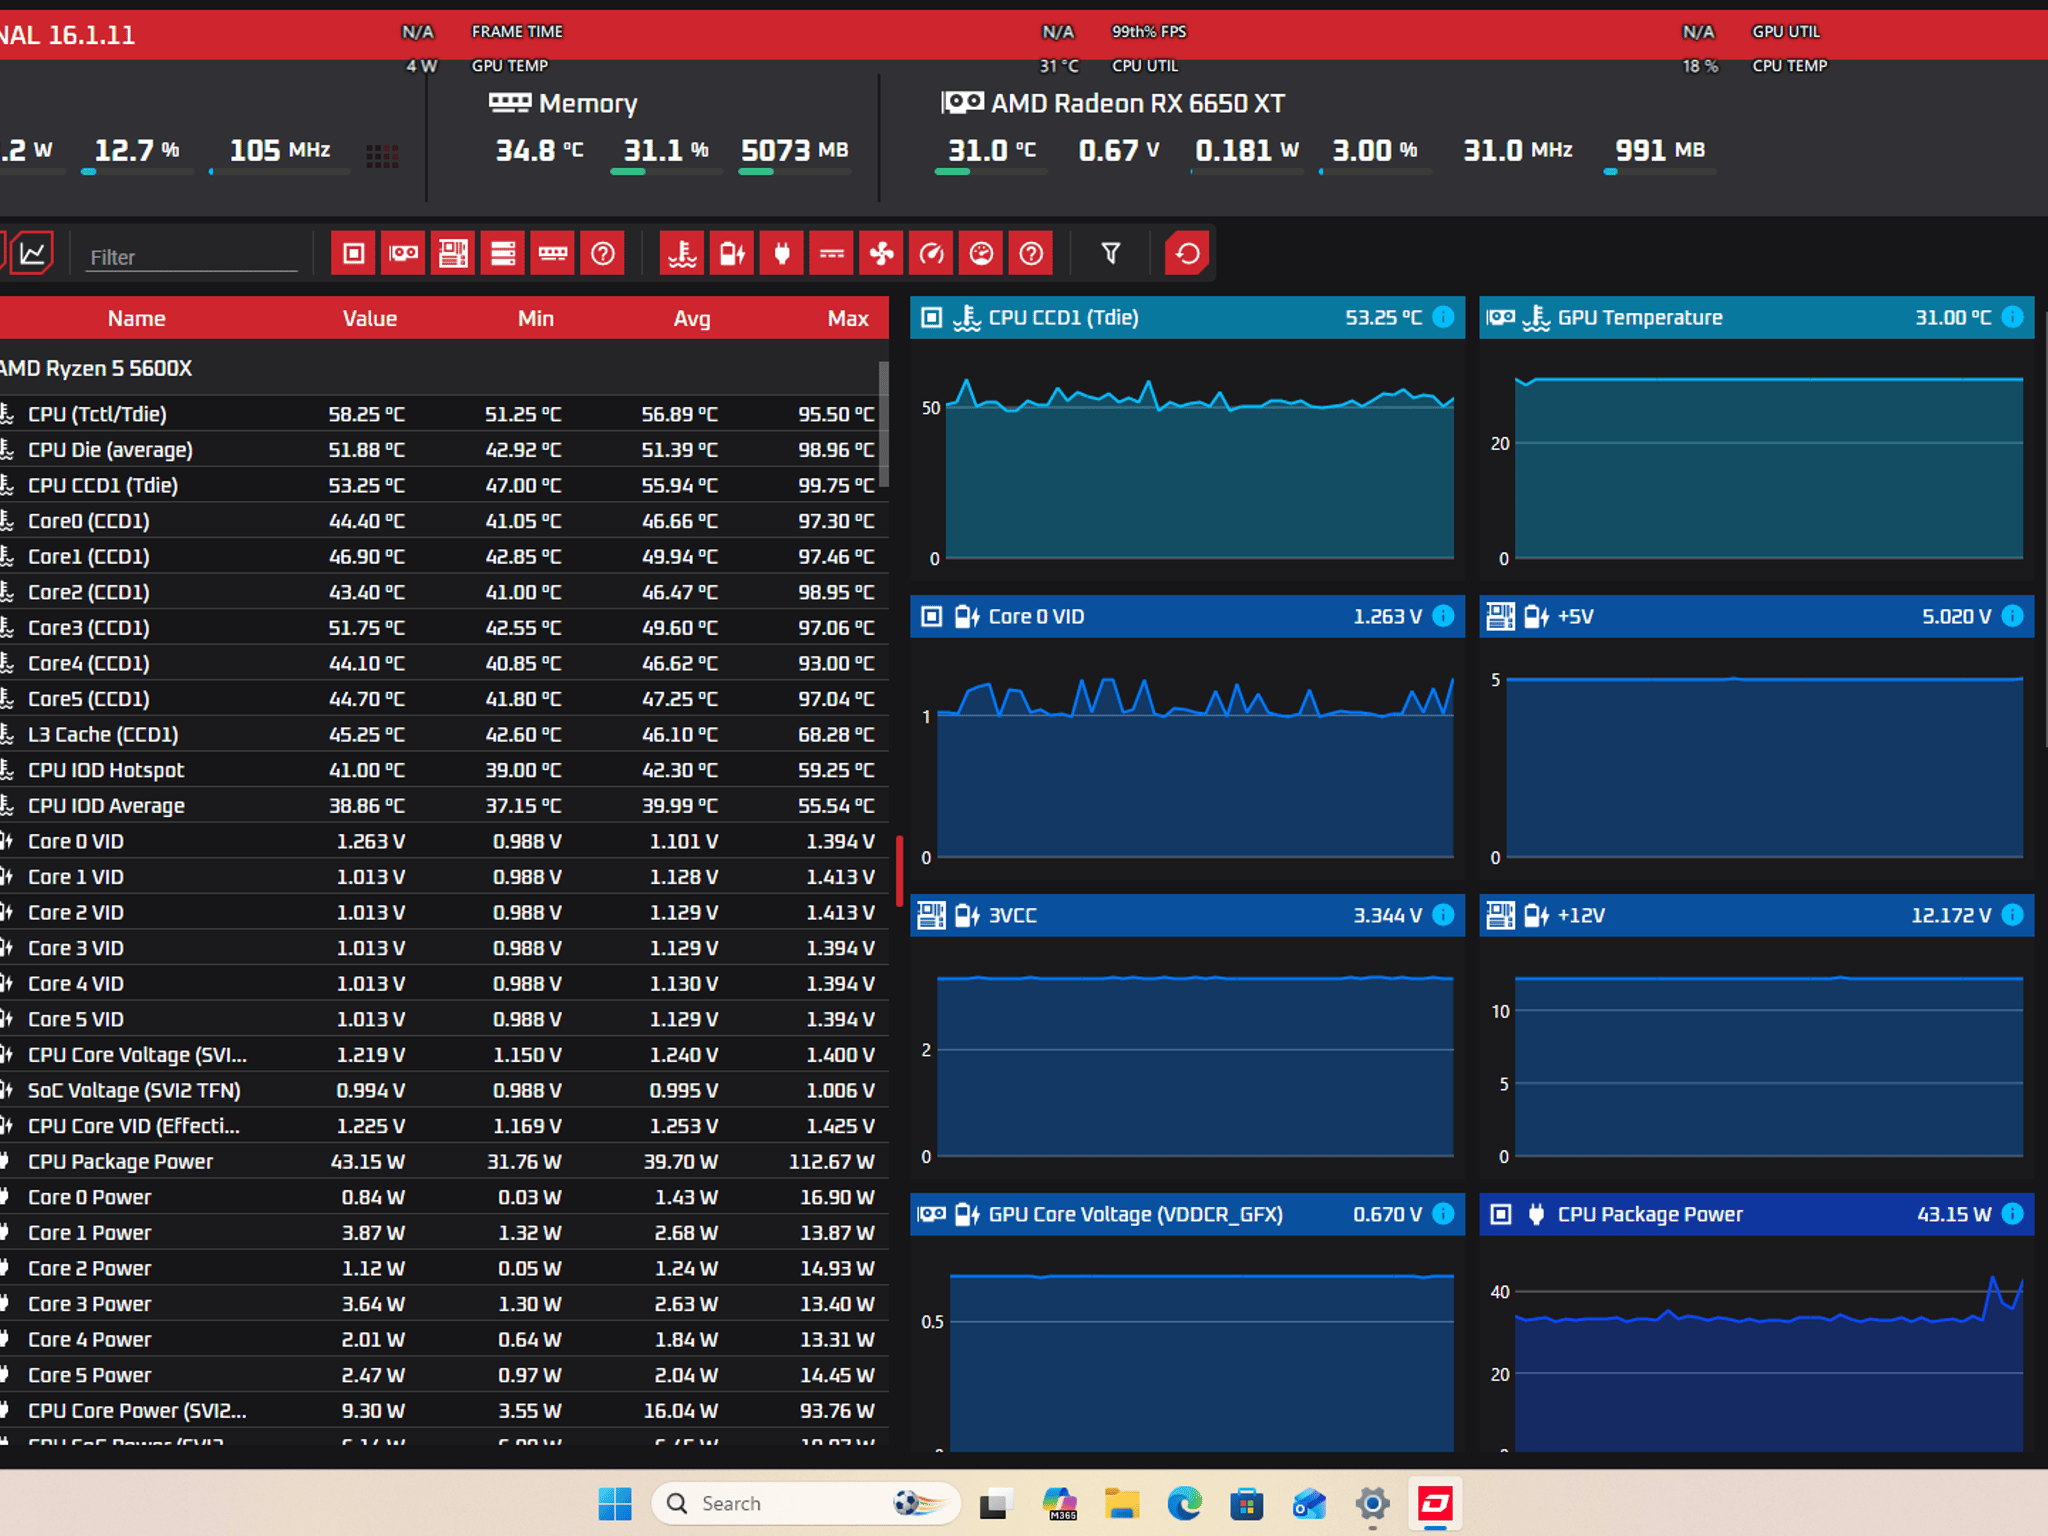Sort the table by the Value column
Screen dimensions: 2048x1536
click(x=370, y=318)
